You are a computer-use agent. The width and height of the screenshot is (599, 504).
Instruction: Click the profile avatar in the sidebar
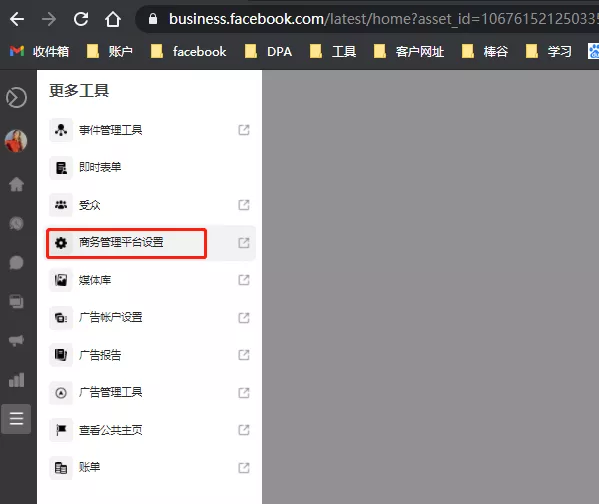[16, 141]
